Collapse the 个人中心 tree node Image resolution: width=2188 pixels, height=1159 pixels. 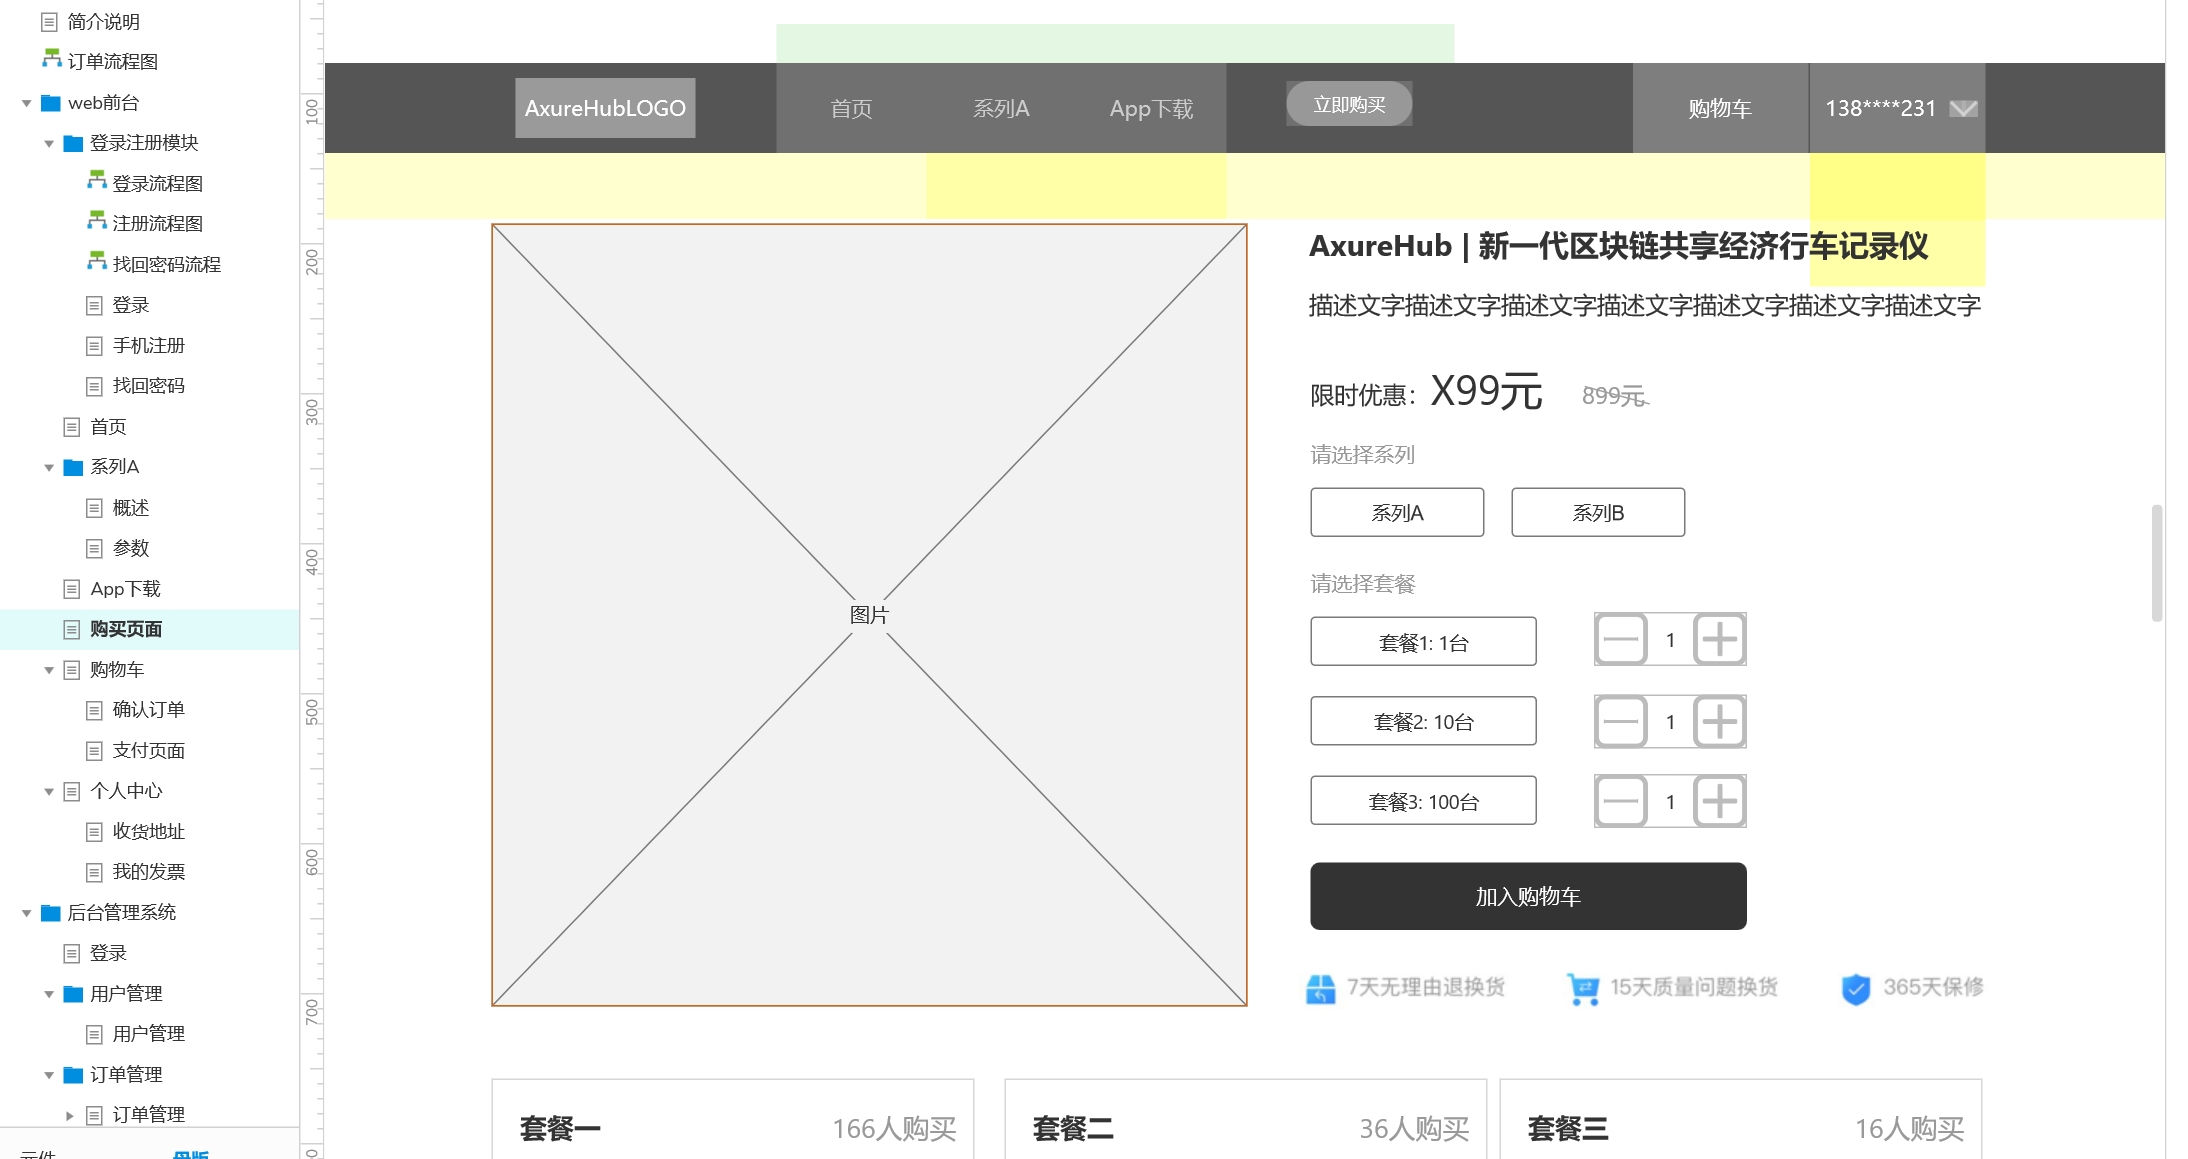click(x=49, y=791)
